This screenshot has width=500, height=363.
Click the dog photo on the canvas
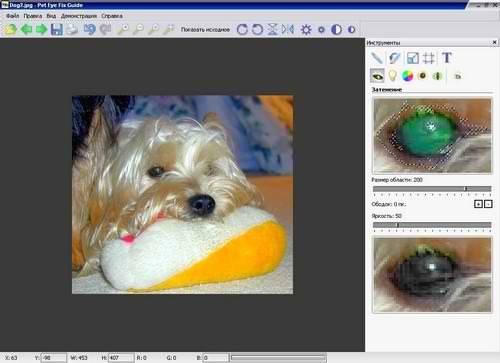click(x=183, y=195)
